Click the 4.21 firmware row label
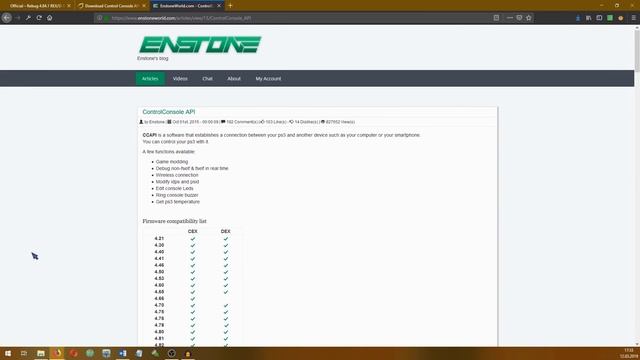 (159, 238)
